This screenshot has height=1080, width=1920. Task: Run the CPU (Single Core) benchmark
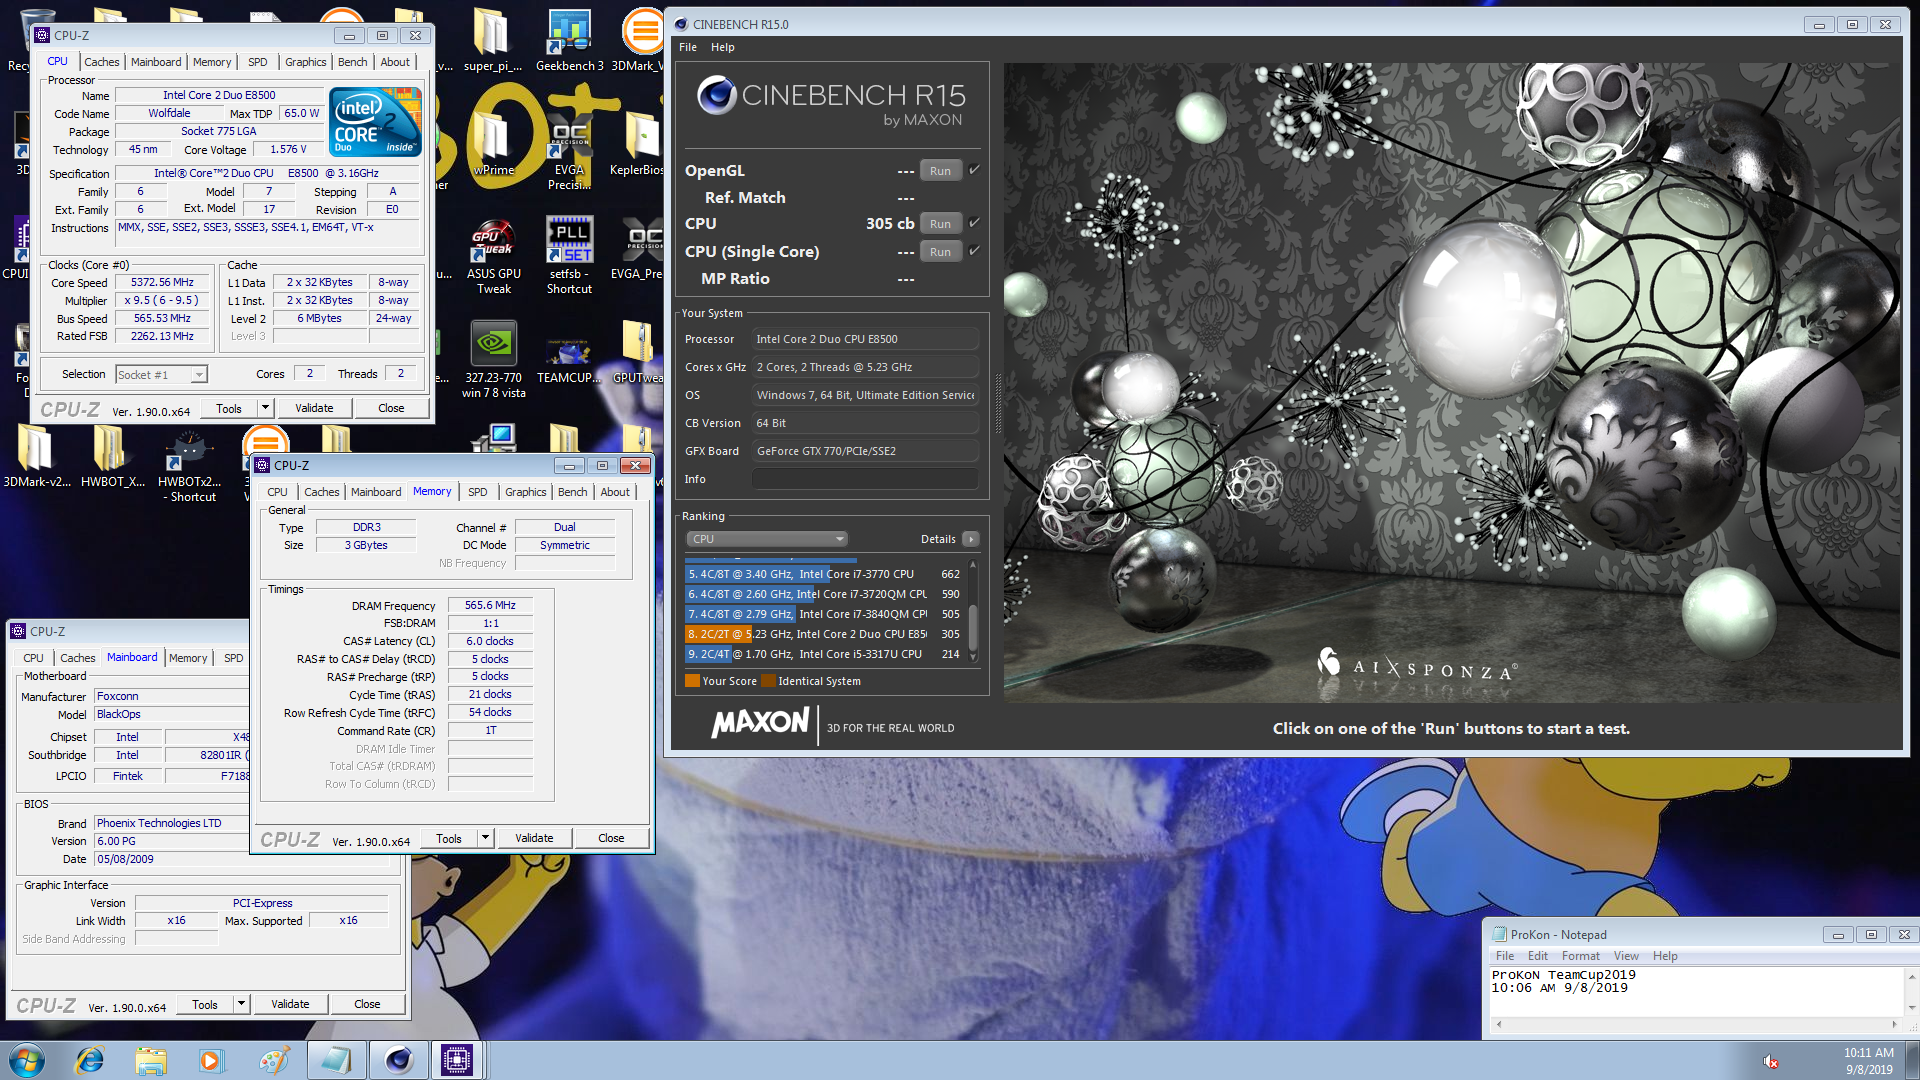pos(940,252)
